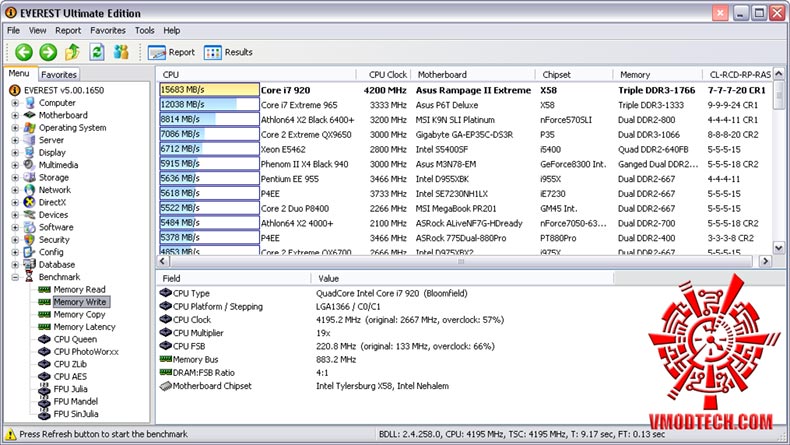Sort by the CPU Clock column header
790x445 pixels.
(x=384, y=75)
